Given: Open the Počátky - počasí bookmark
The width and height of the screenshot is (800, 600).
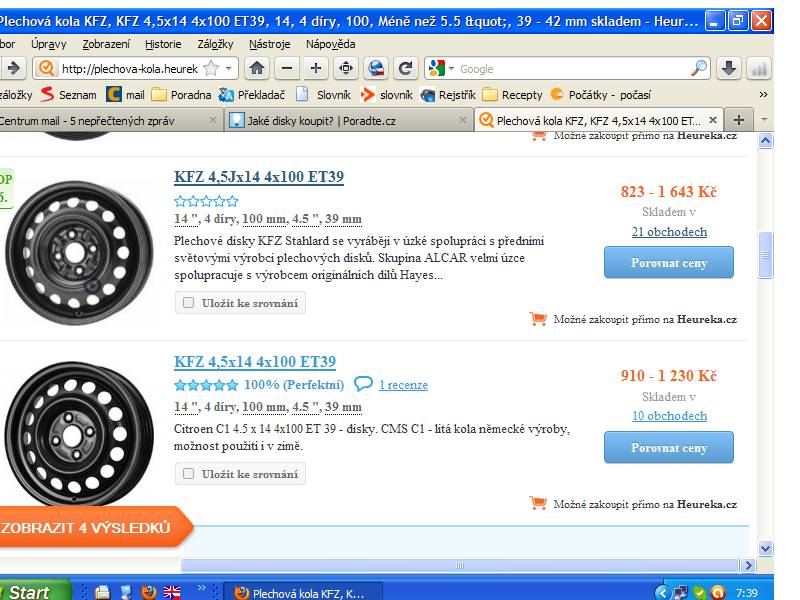Looking at the screenshot, I should [601, 94].
